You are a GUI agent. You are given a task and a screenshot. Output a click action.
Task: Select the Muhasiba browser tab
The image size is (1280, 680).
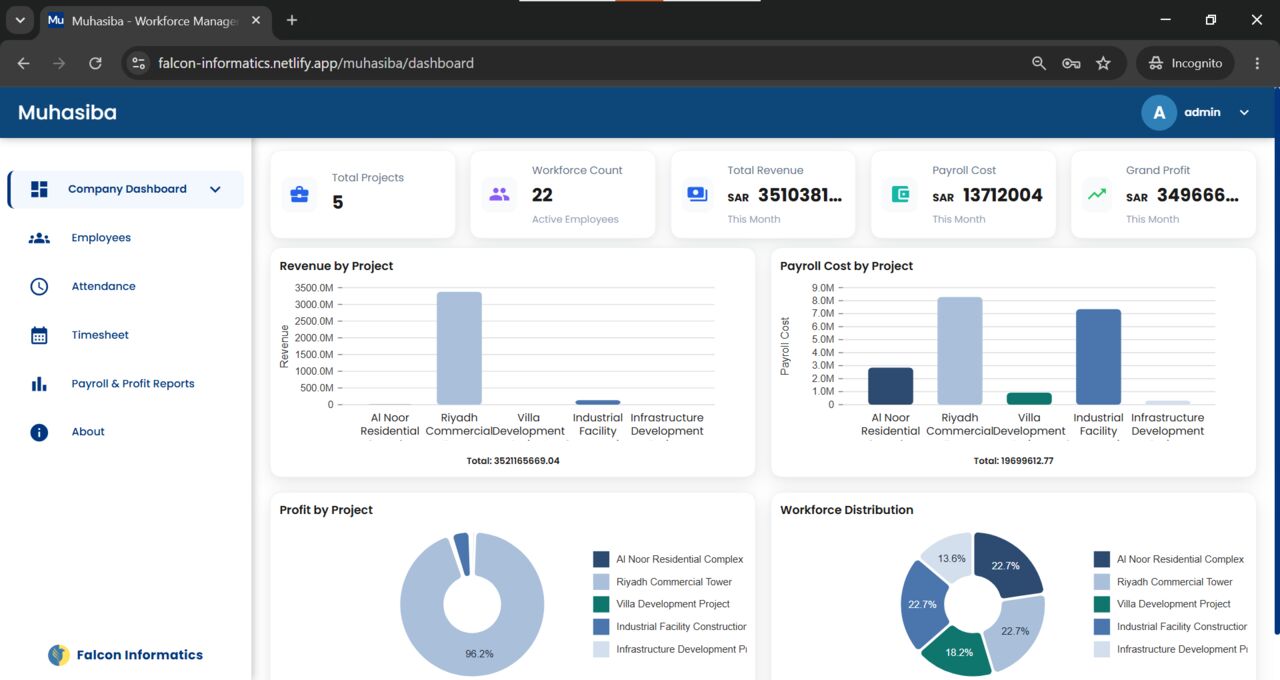[155, 21]
